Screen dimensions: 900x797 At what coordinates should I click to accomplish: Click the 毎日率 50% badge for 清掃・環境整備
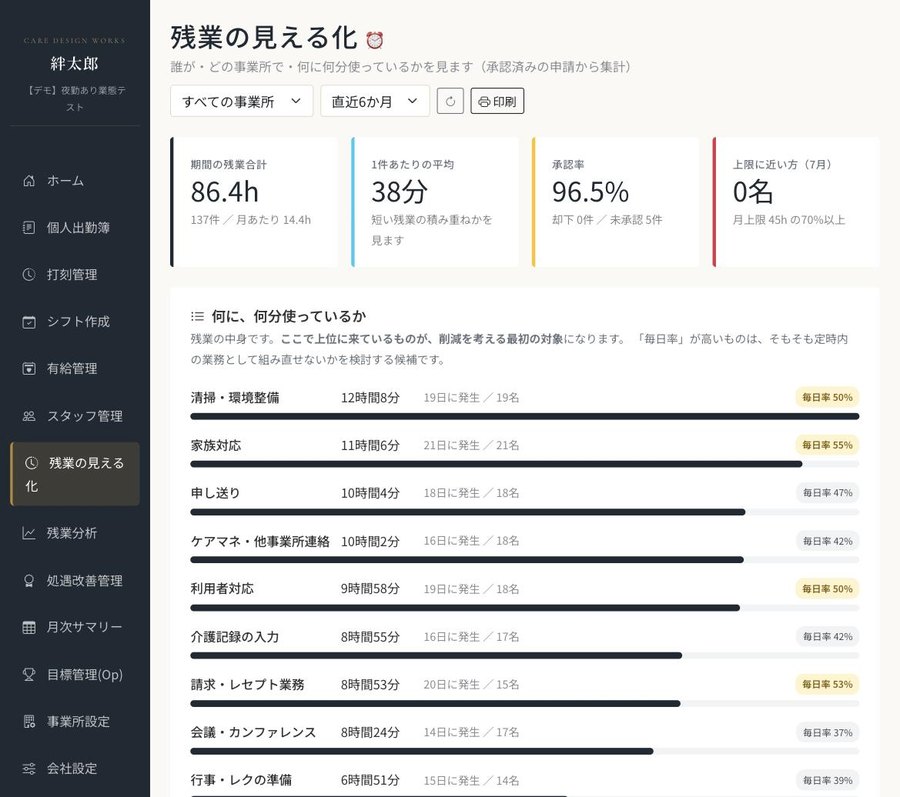pos(827,397)
